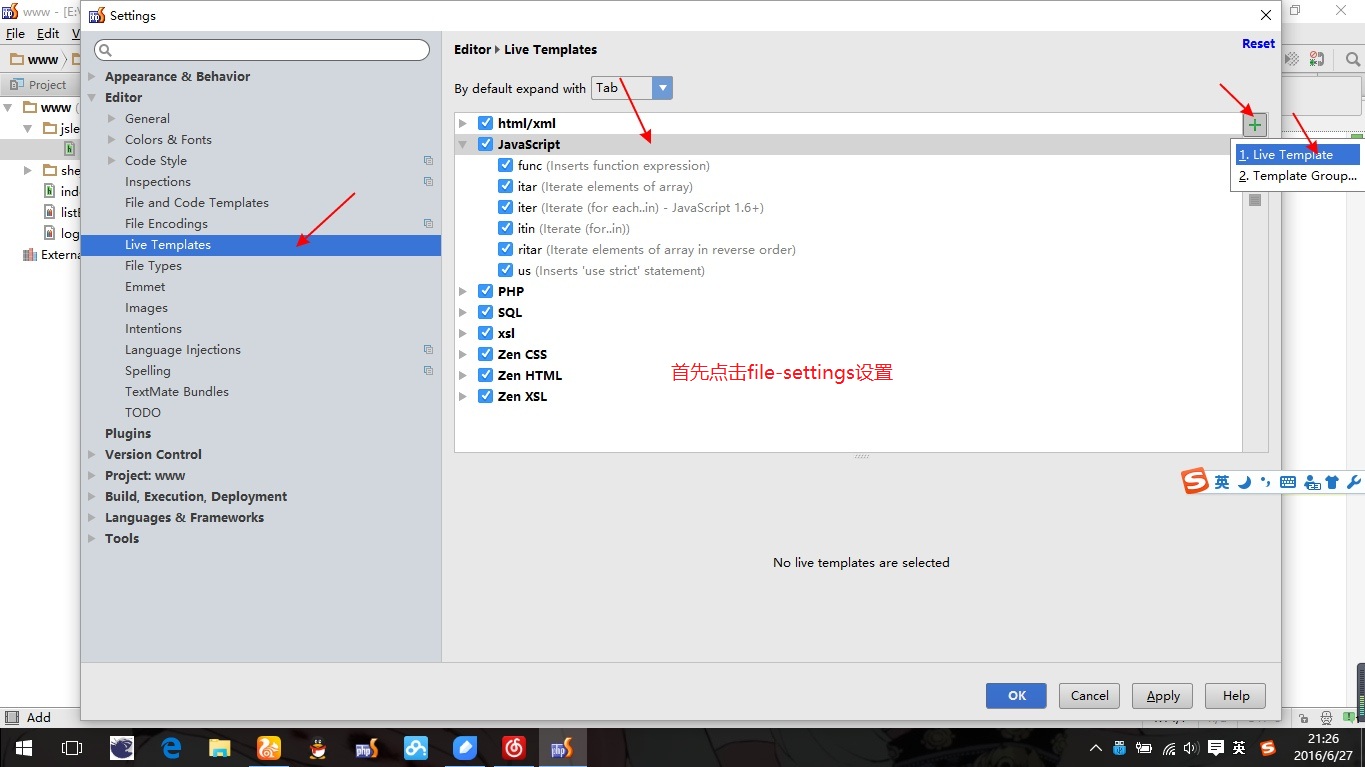Switch to the Project tool window tab
The width and height of the screenshot is (1365, 767).
coord(38,85)
